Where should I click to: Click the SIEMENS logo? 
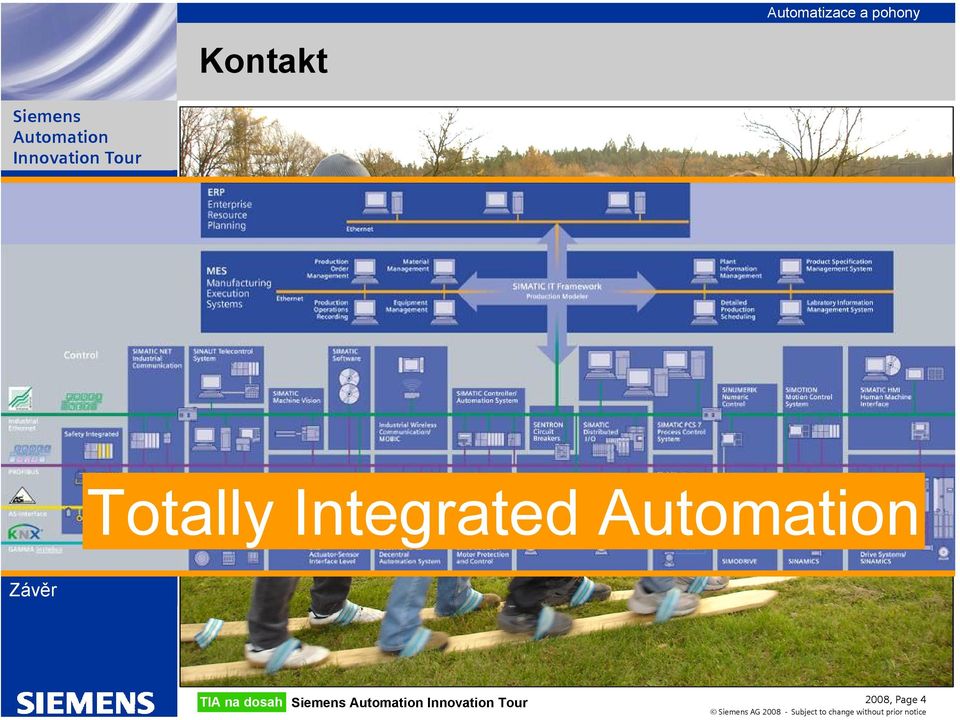[x=85, y=703]
